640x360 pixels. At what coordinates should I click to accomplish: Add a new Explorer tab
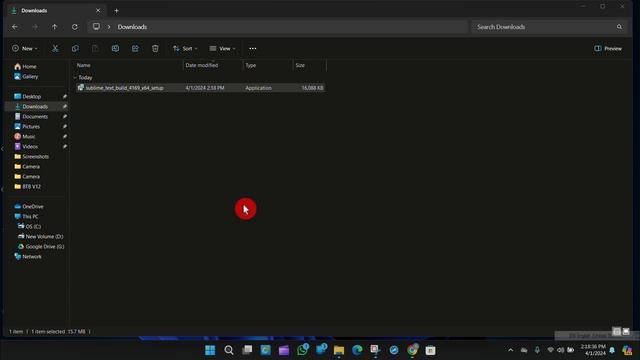click(116, 11)
